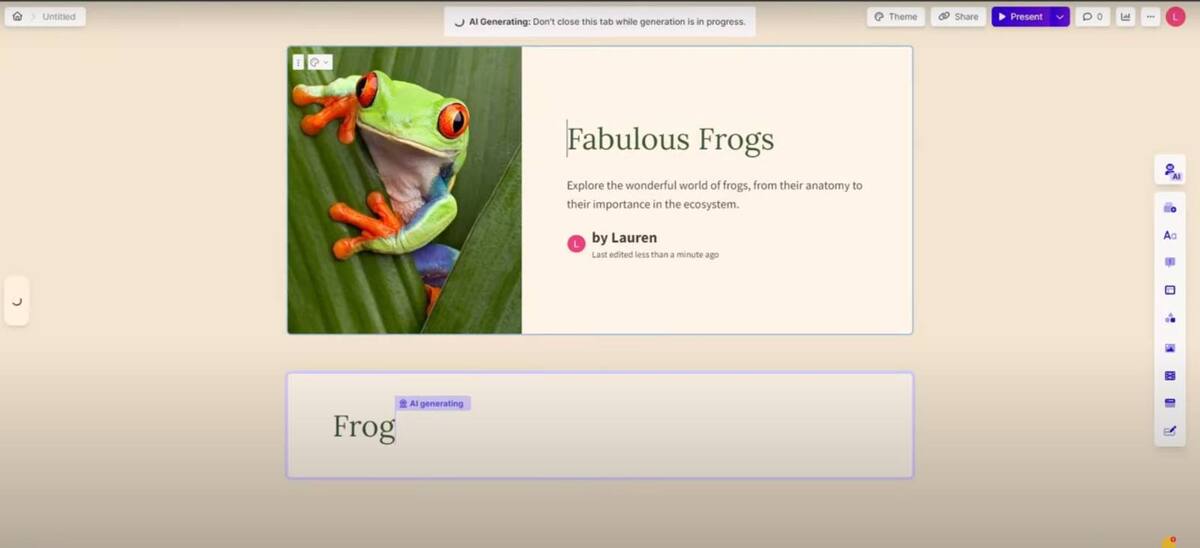Expand the card style palette dropdown
The height and width of the screenshot is (548, 1200).
pos(320,62)
